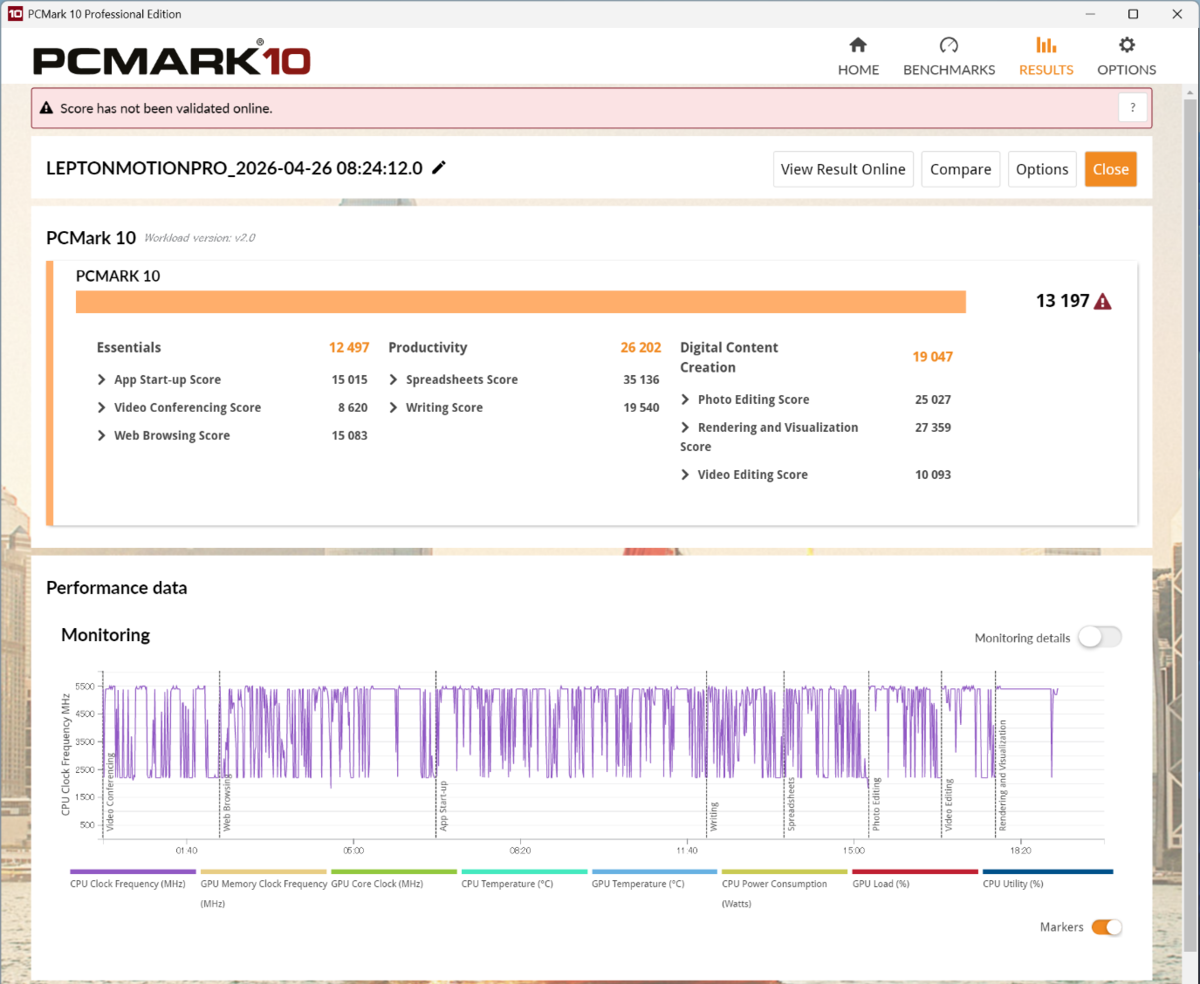Toggle GPU Core Clock legend swatch
This screenshot has height=984, width=1200.
[x=394, y=872]
